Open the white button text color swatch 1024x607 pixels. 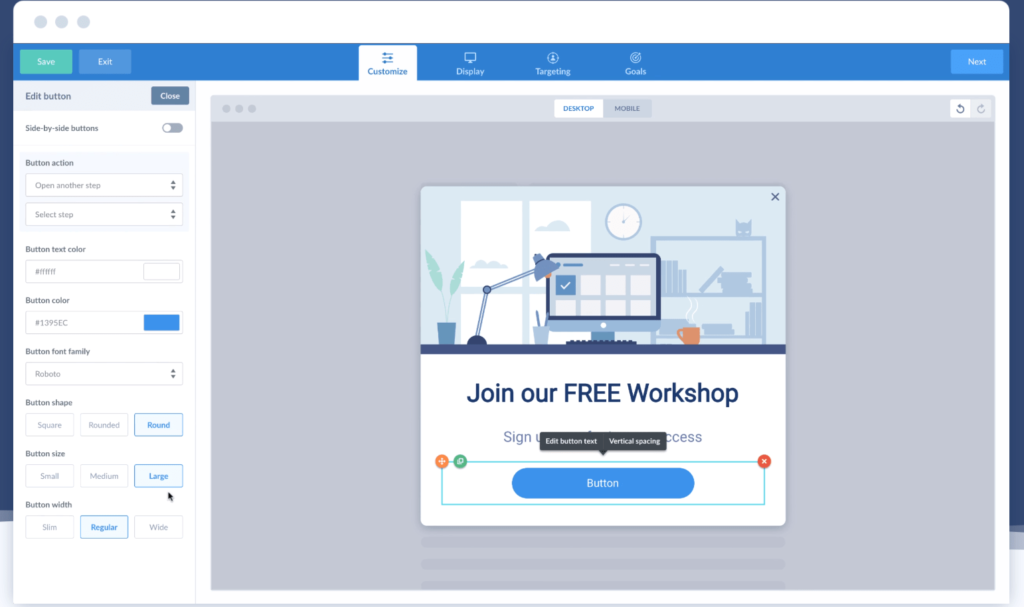click(x=161, y=271)
